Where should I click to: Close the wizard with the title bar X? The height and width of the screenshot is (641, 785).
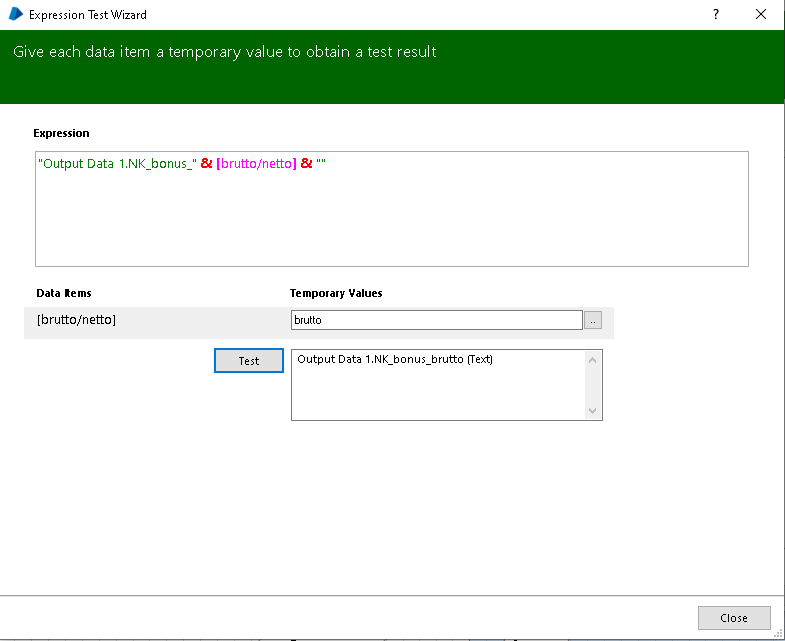[762, 15]
